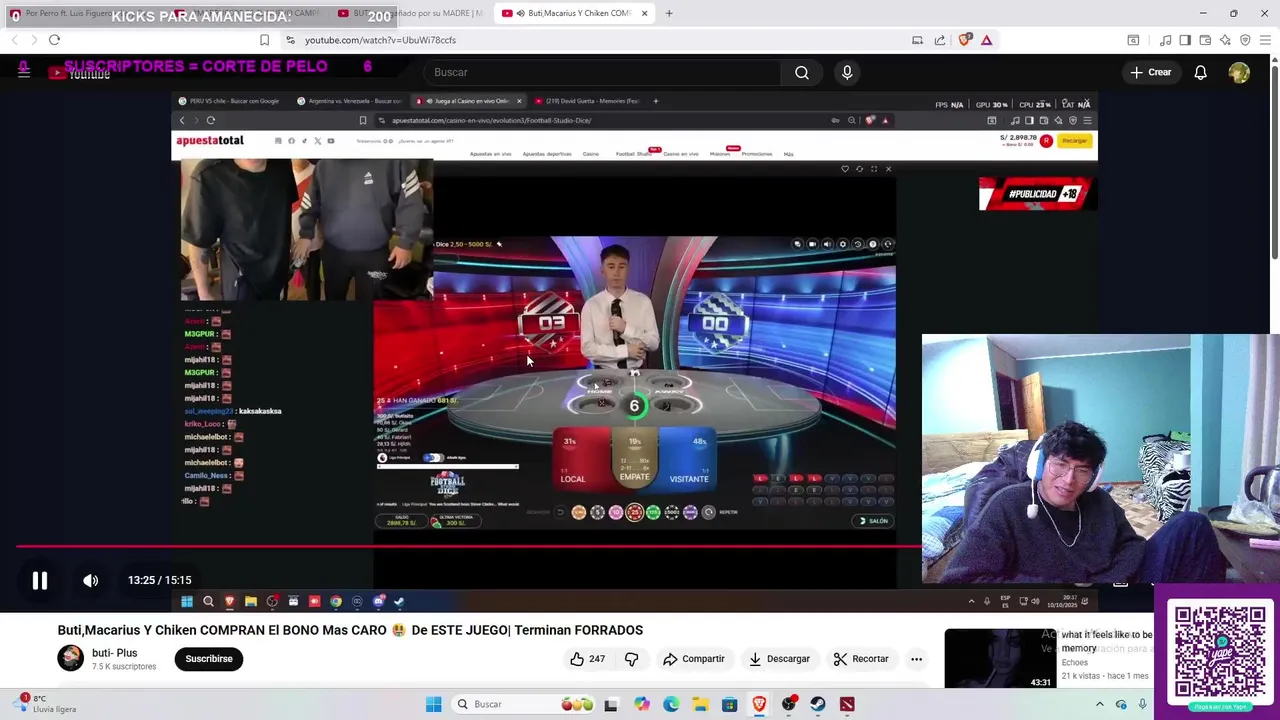The image size is (1280, 720).
Task: Open the share icon in address bar
Action: pos(940,40)
